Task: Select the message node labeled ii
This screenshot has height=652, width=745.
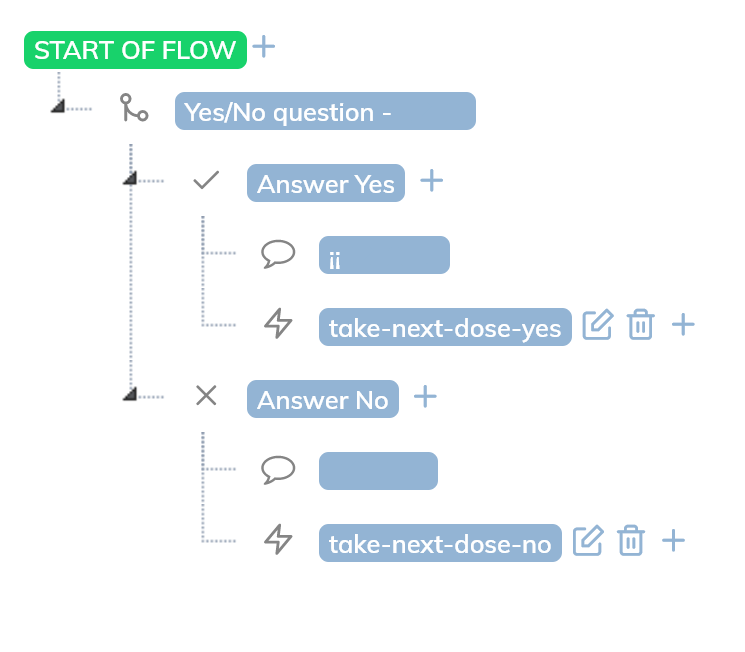Action: click(x=384, y=255)
